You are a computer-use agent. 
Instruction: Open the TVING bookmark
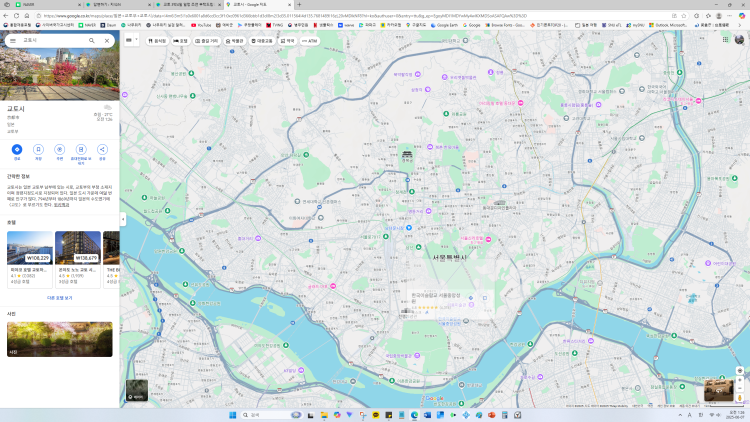[x=275, y=25]
